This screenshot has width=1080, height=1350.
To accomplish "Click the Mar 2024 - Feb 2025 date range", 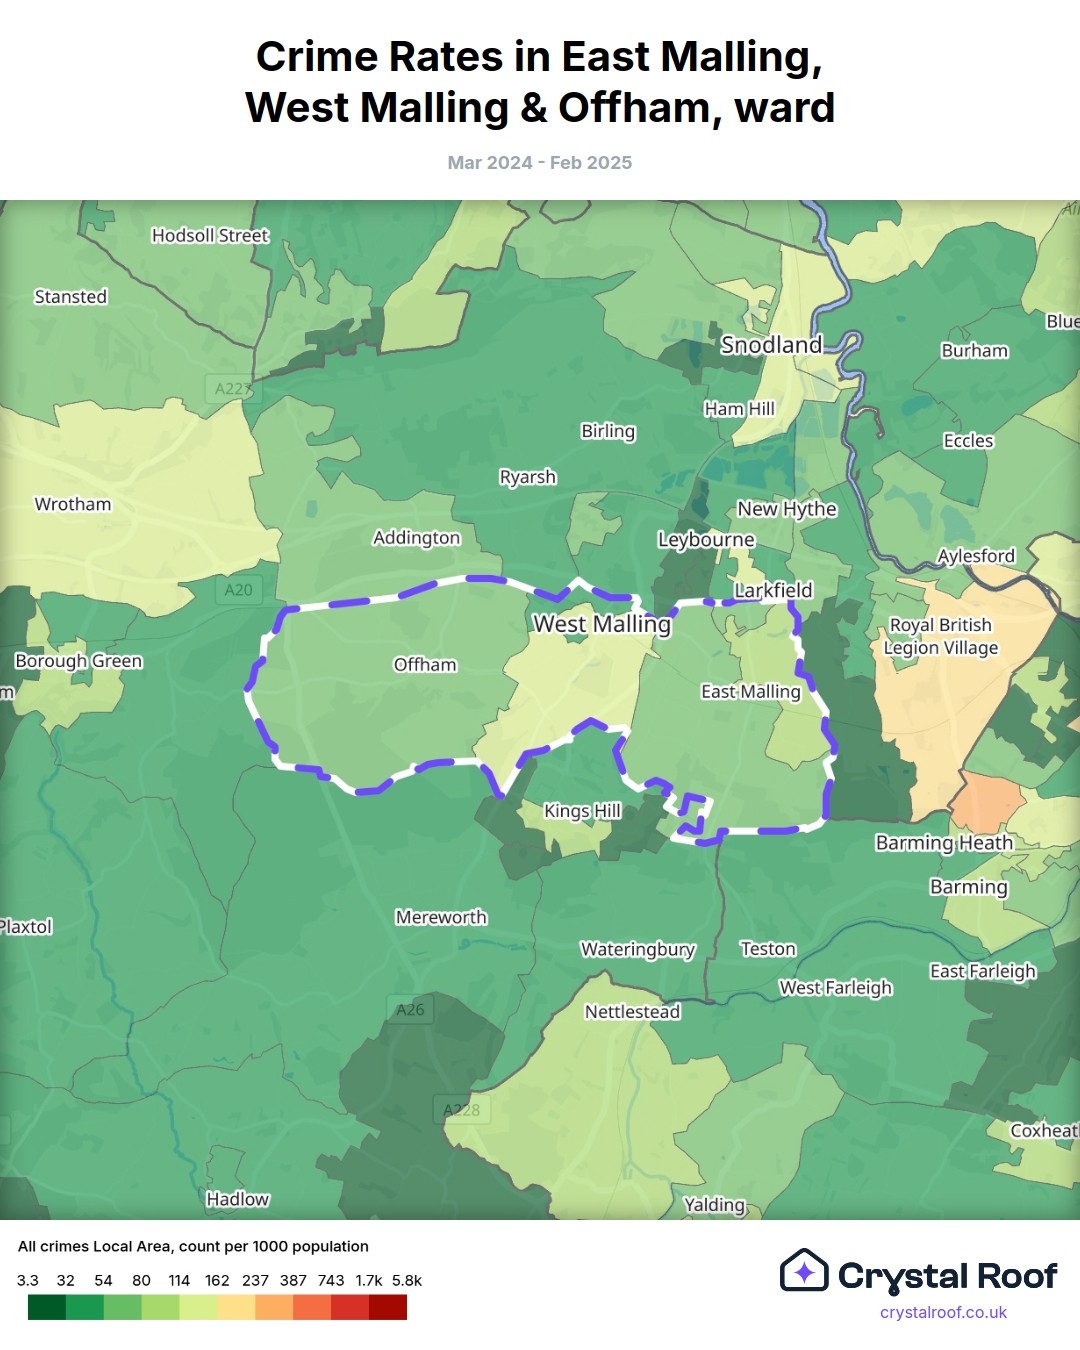I will 540,163.
